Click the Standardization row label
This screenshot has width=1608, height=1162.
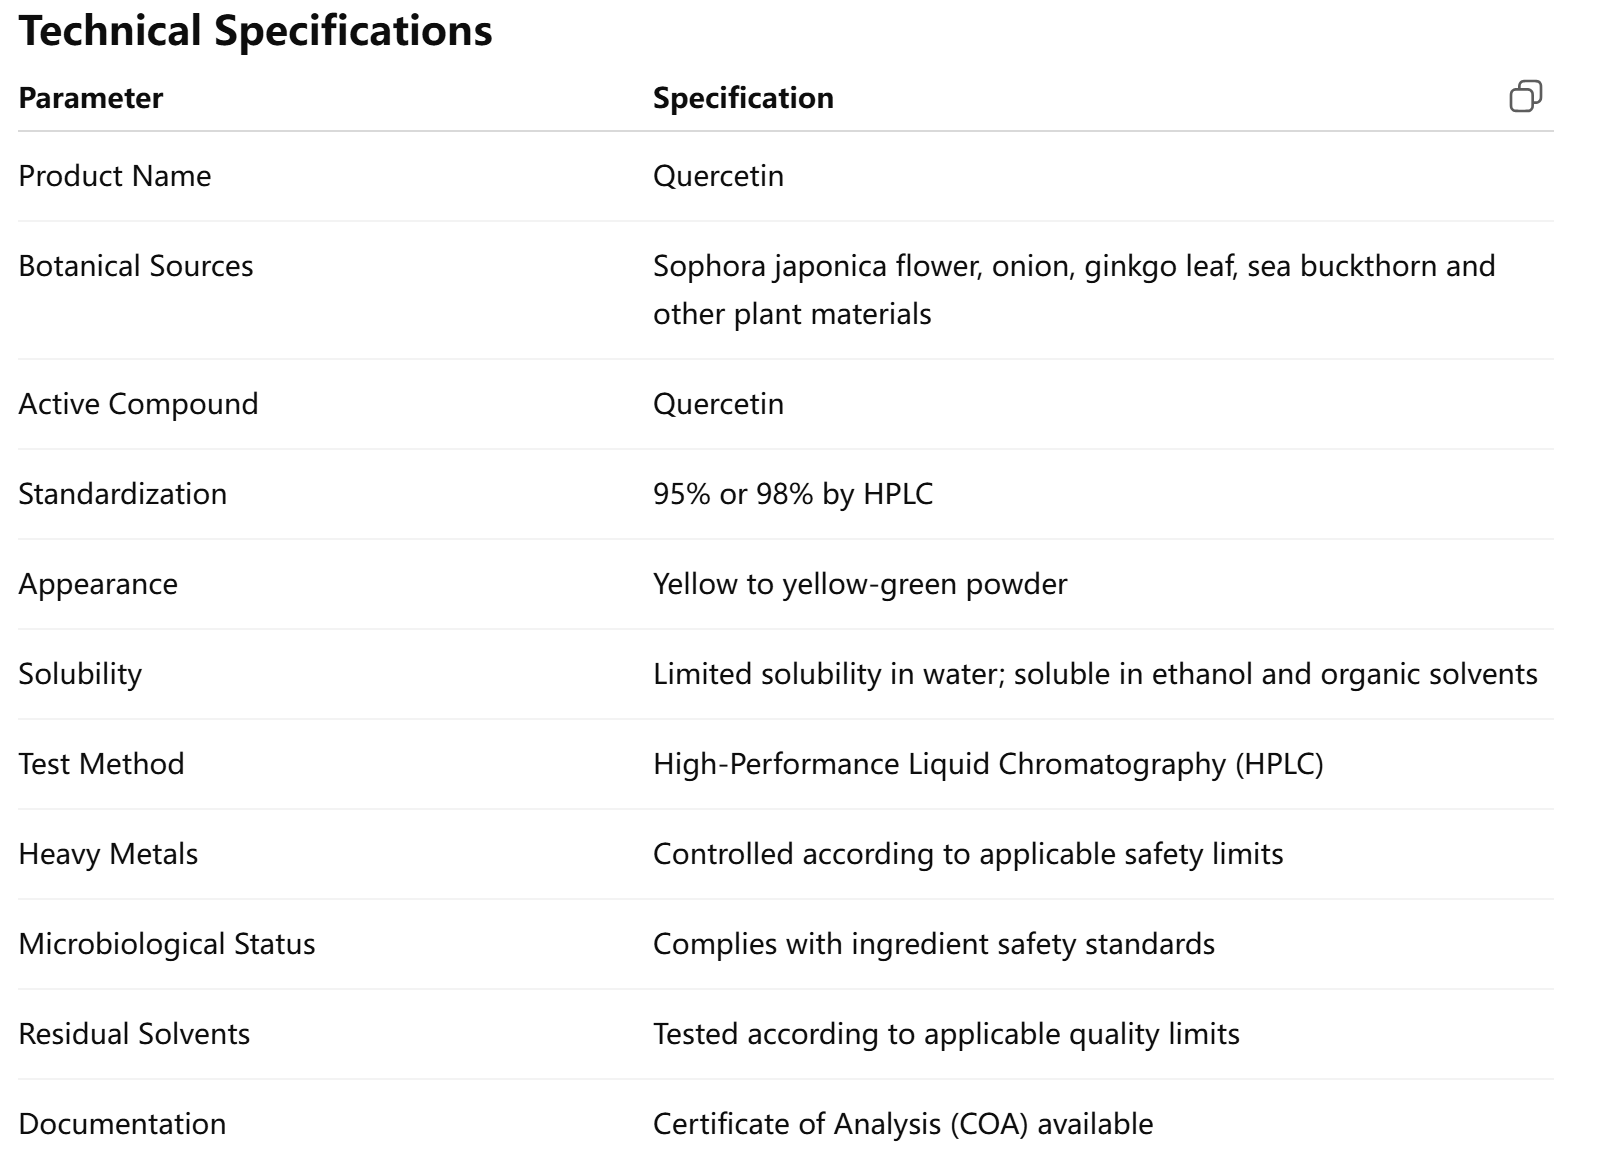[x=122, y=494]
